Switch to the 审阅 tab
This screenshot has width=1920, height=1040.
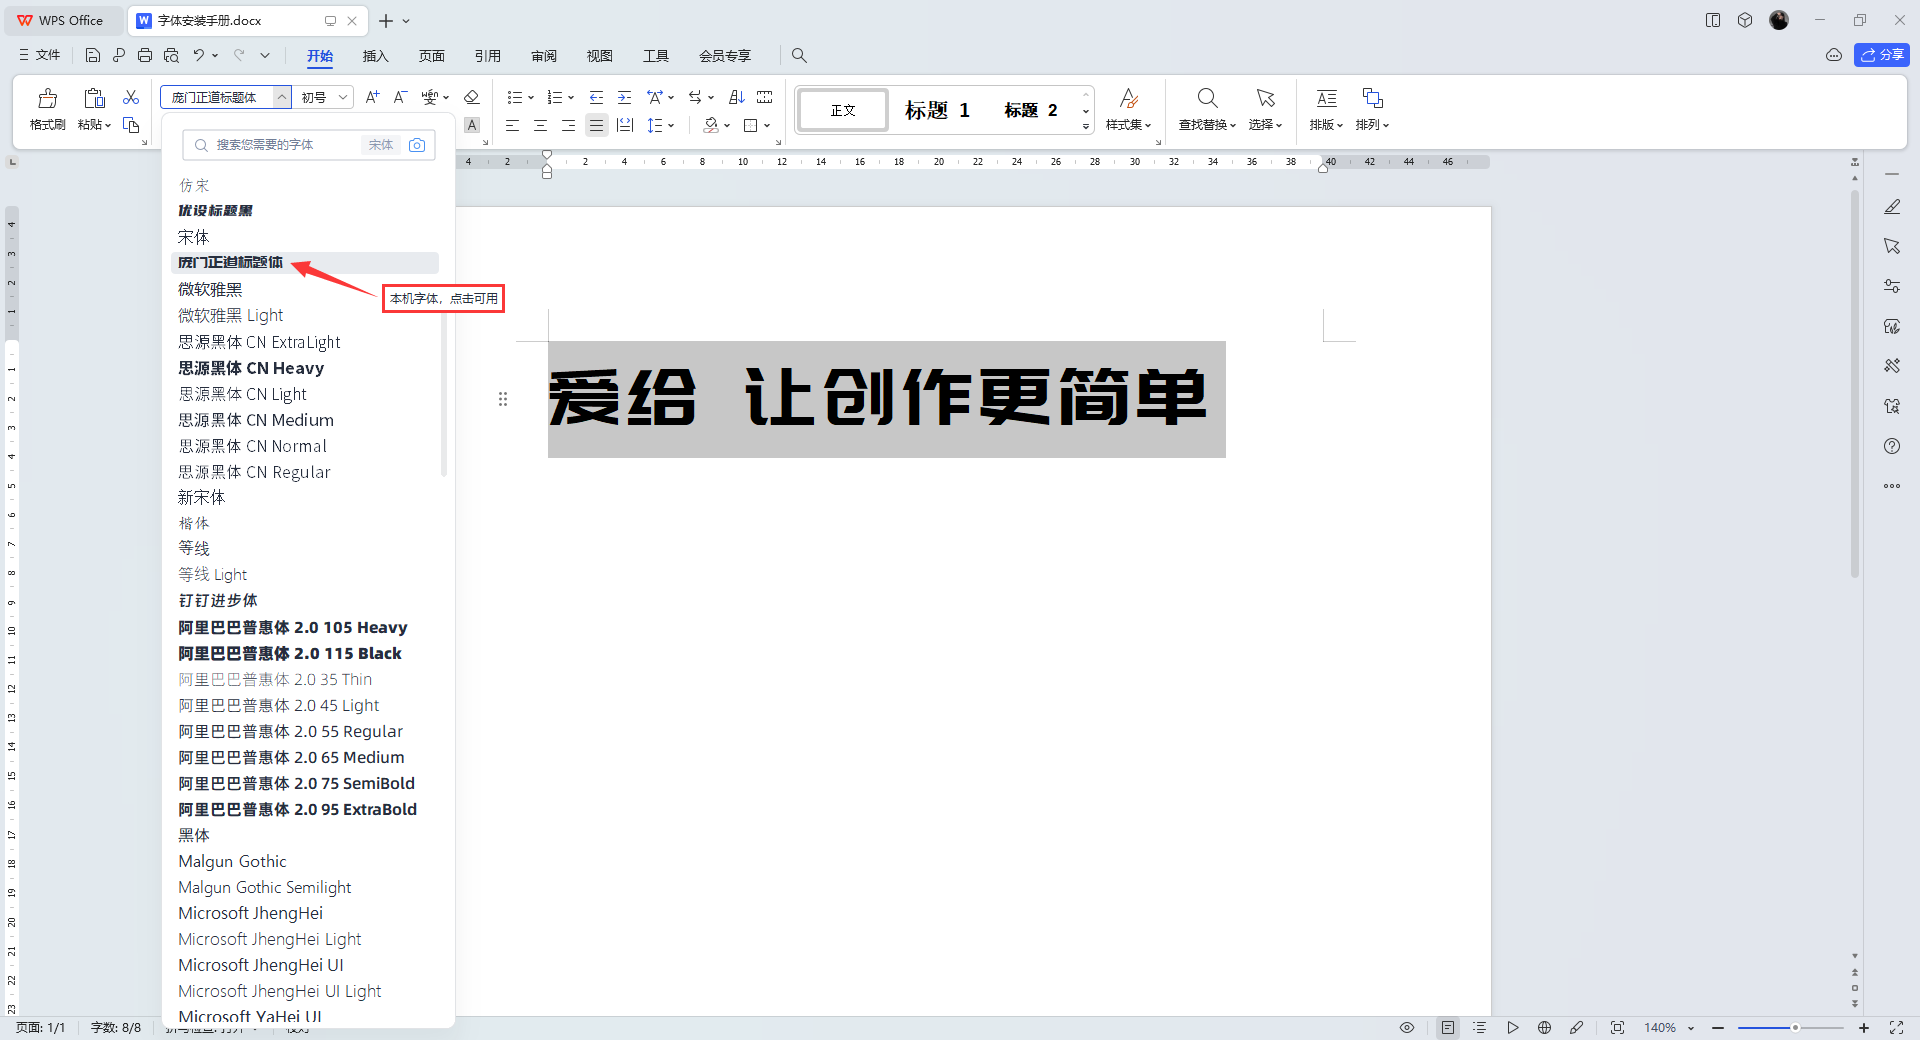(543, 56)
